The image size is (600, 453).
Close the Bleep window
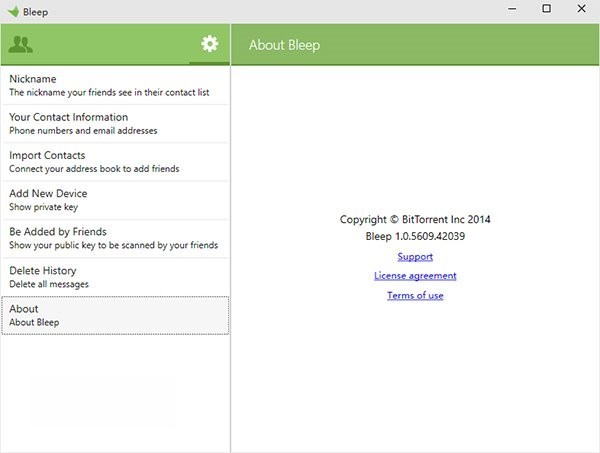[581, 8]
